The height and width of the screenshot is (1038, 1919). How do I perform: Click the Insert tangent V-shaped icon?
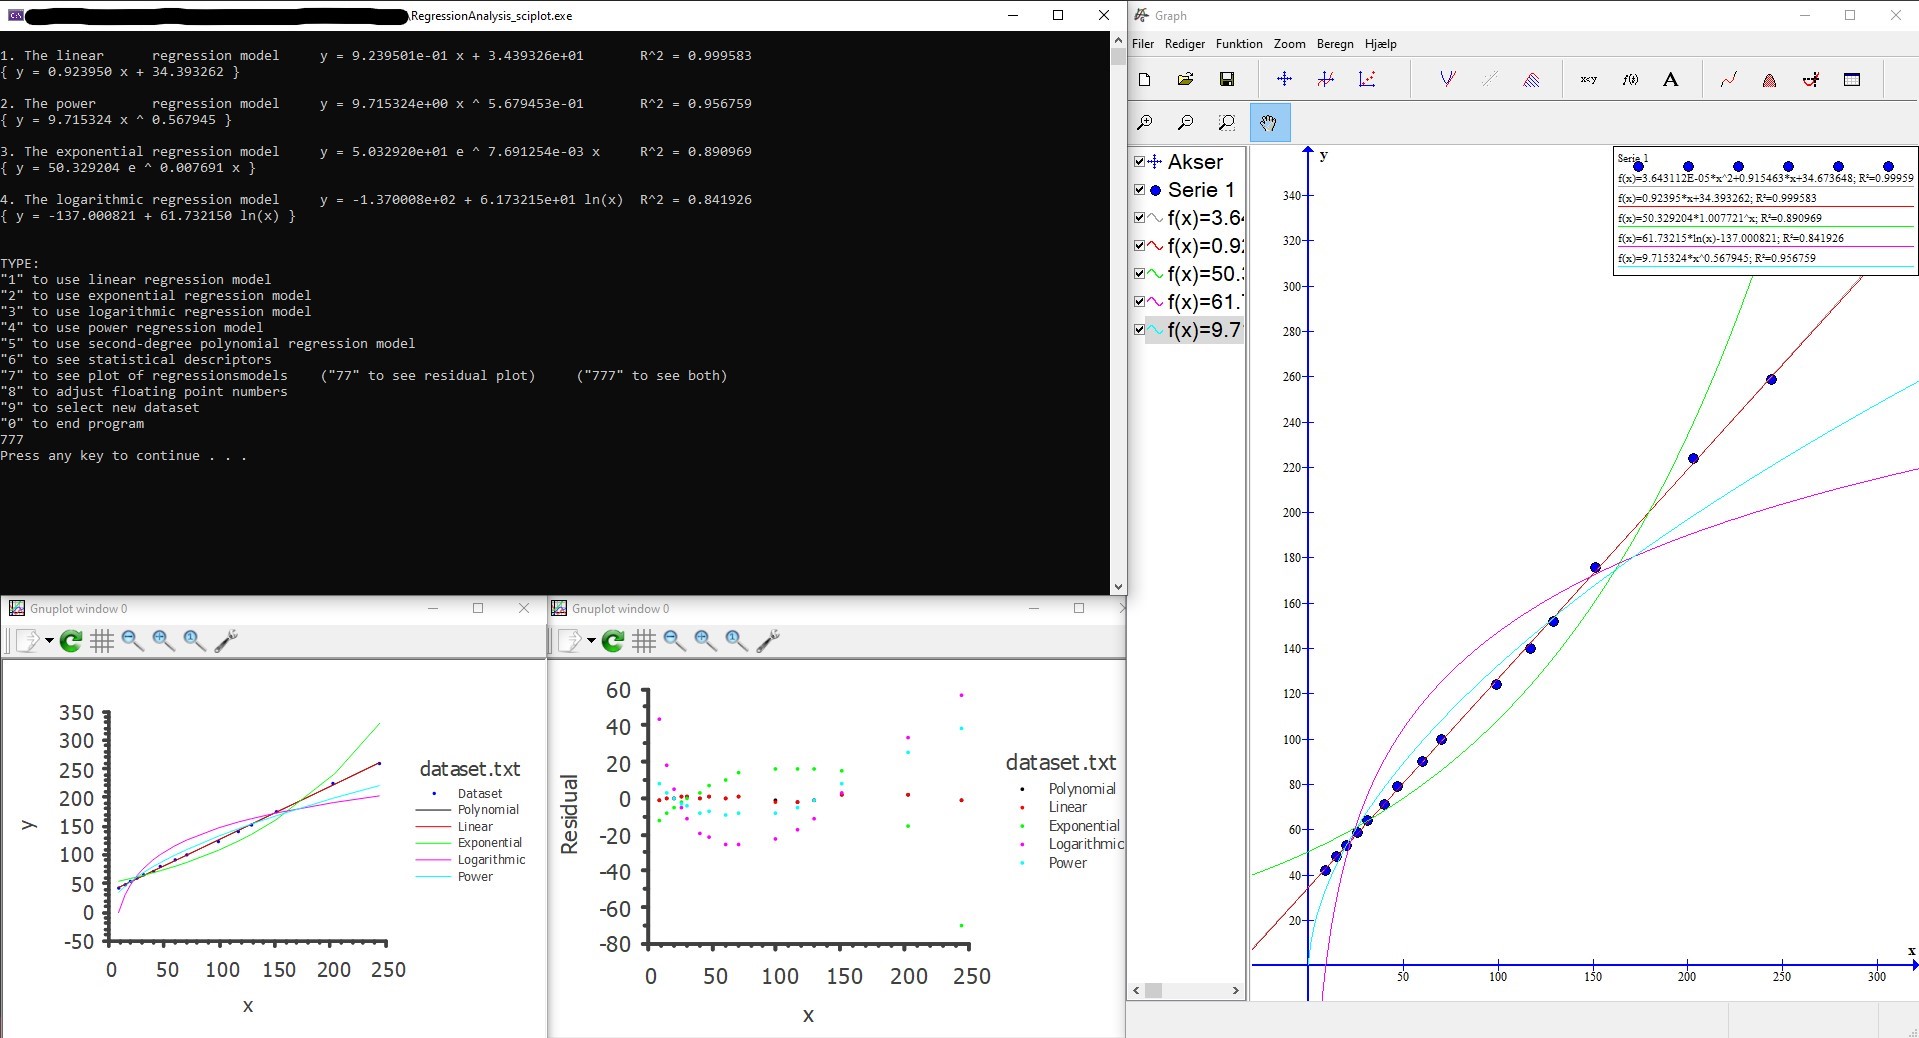point(1447,80)
